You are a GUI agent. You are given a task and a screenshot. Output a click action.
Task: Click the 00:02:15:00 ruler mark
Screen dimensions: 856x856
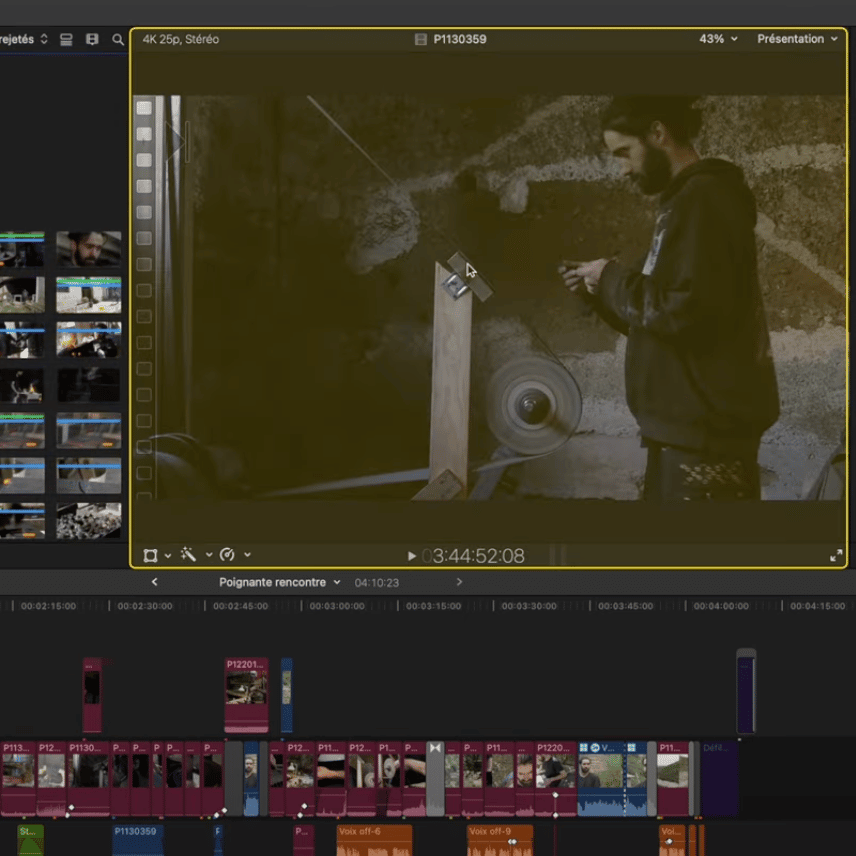click(x=49, y=606)
